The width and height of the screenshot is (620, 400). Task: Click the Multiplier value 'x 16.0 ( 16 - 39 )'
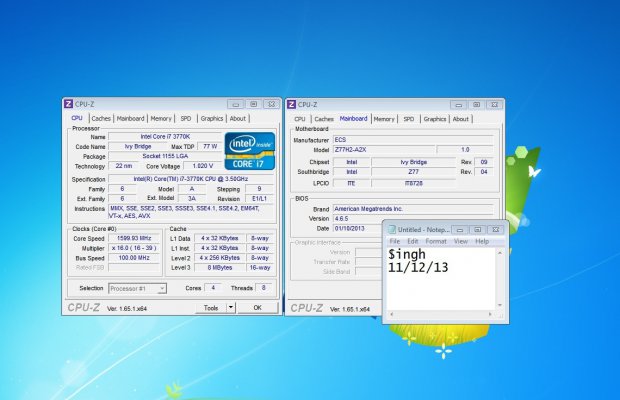134,248
